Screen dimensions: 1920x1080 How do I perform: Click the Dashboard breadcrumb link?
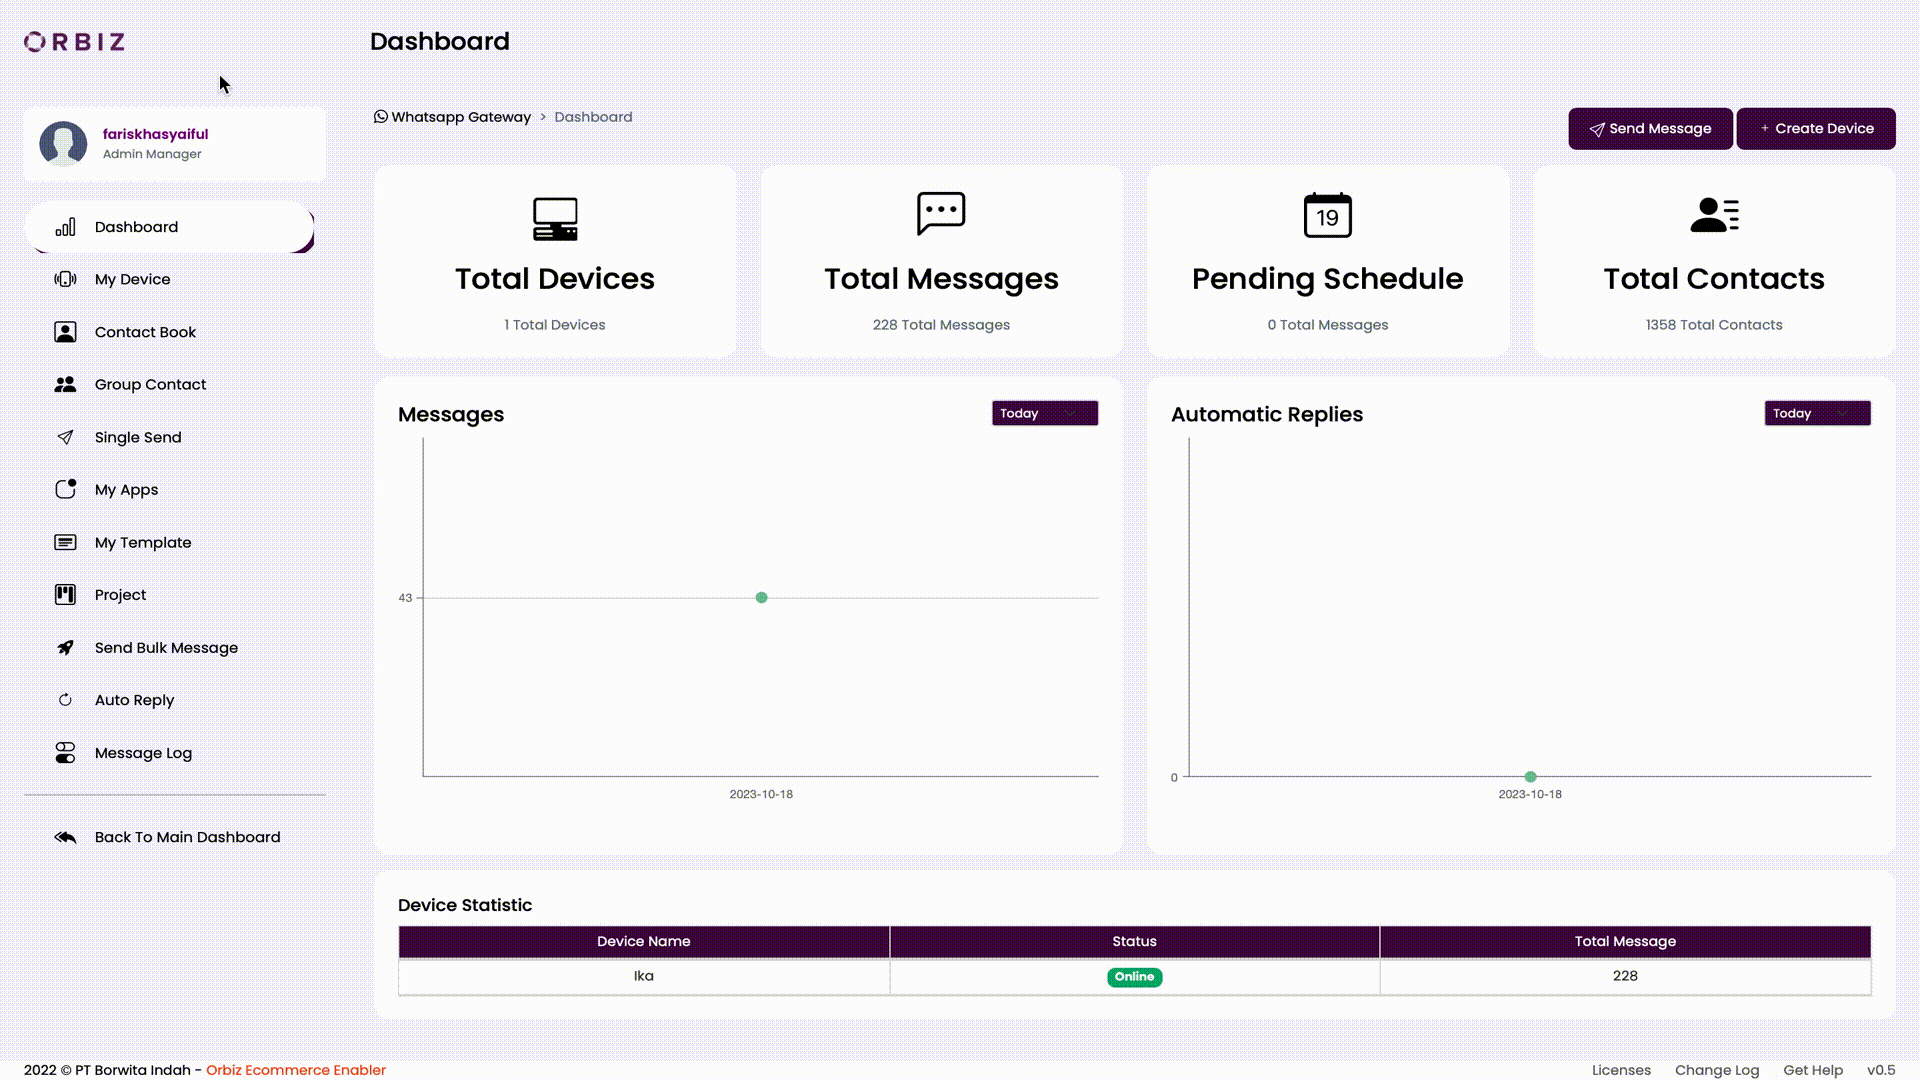coord(593,116)
